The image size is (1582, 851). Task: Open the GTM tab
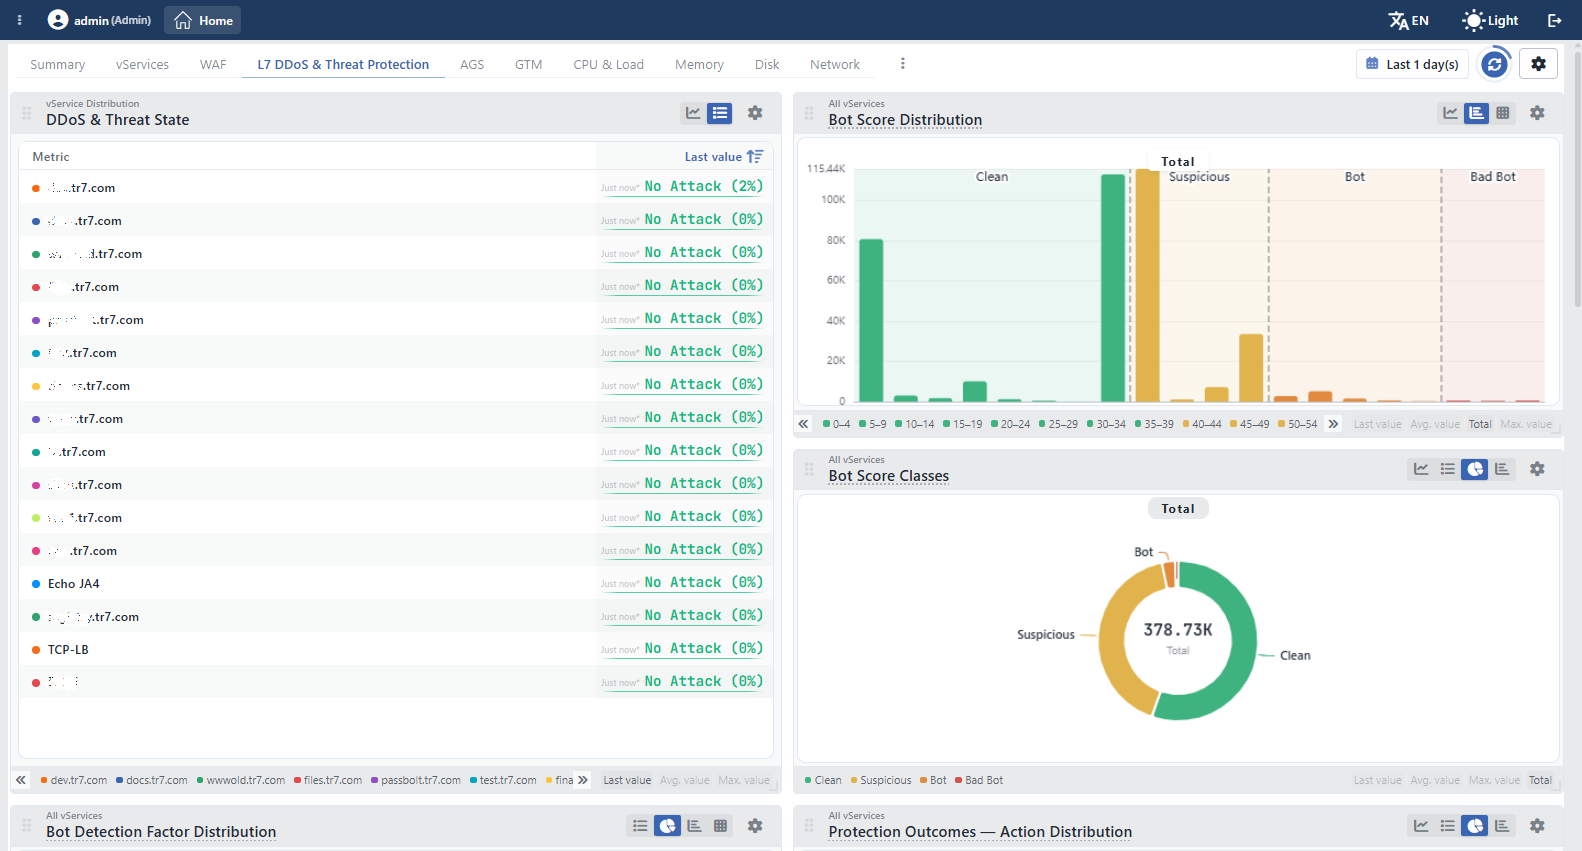[x=528, y=64]
